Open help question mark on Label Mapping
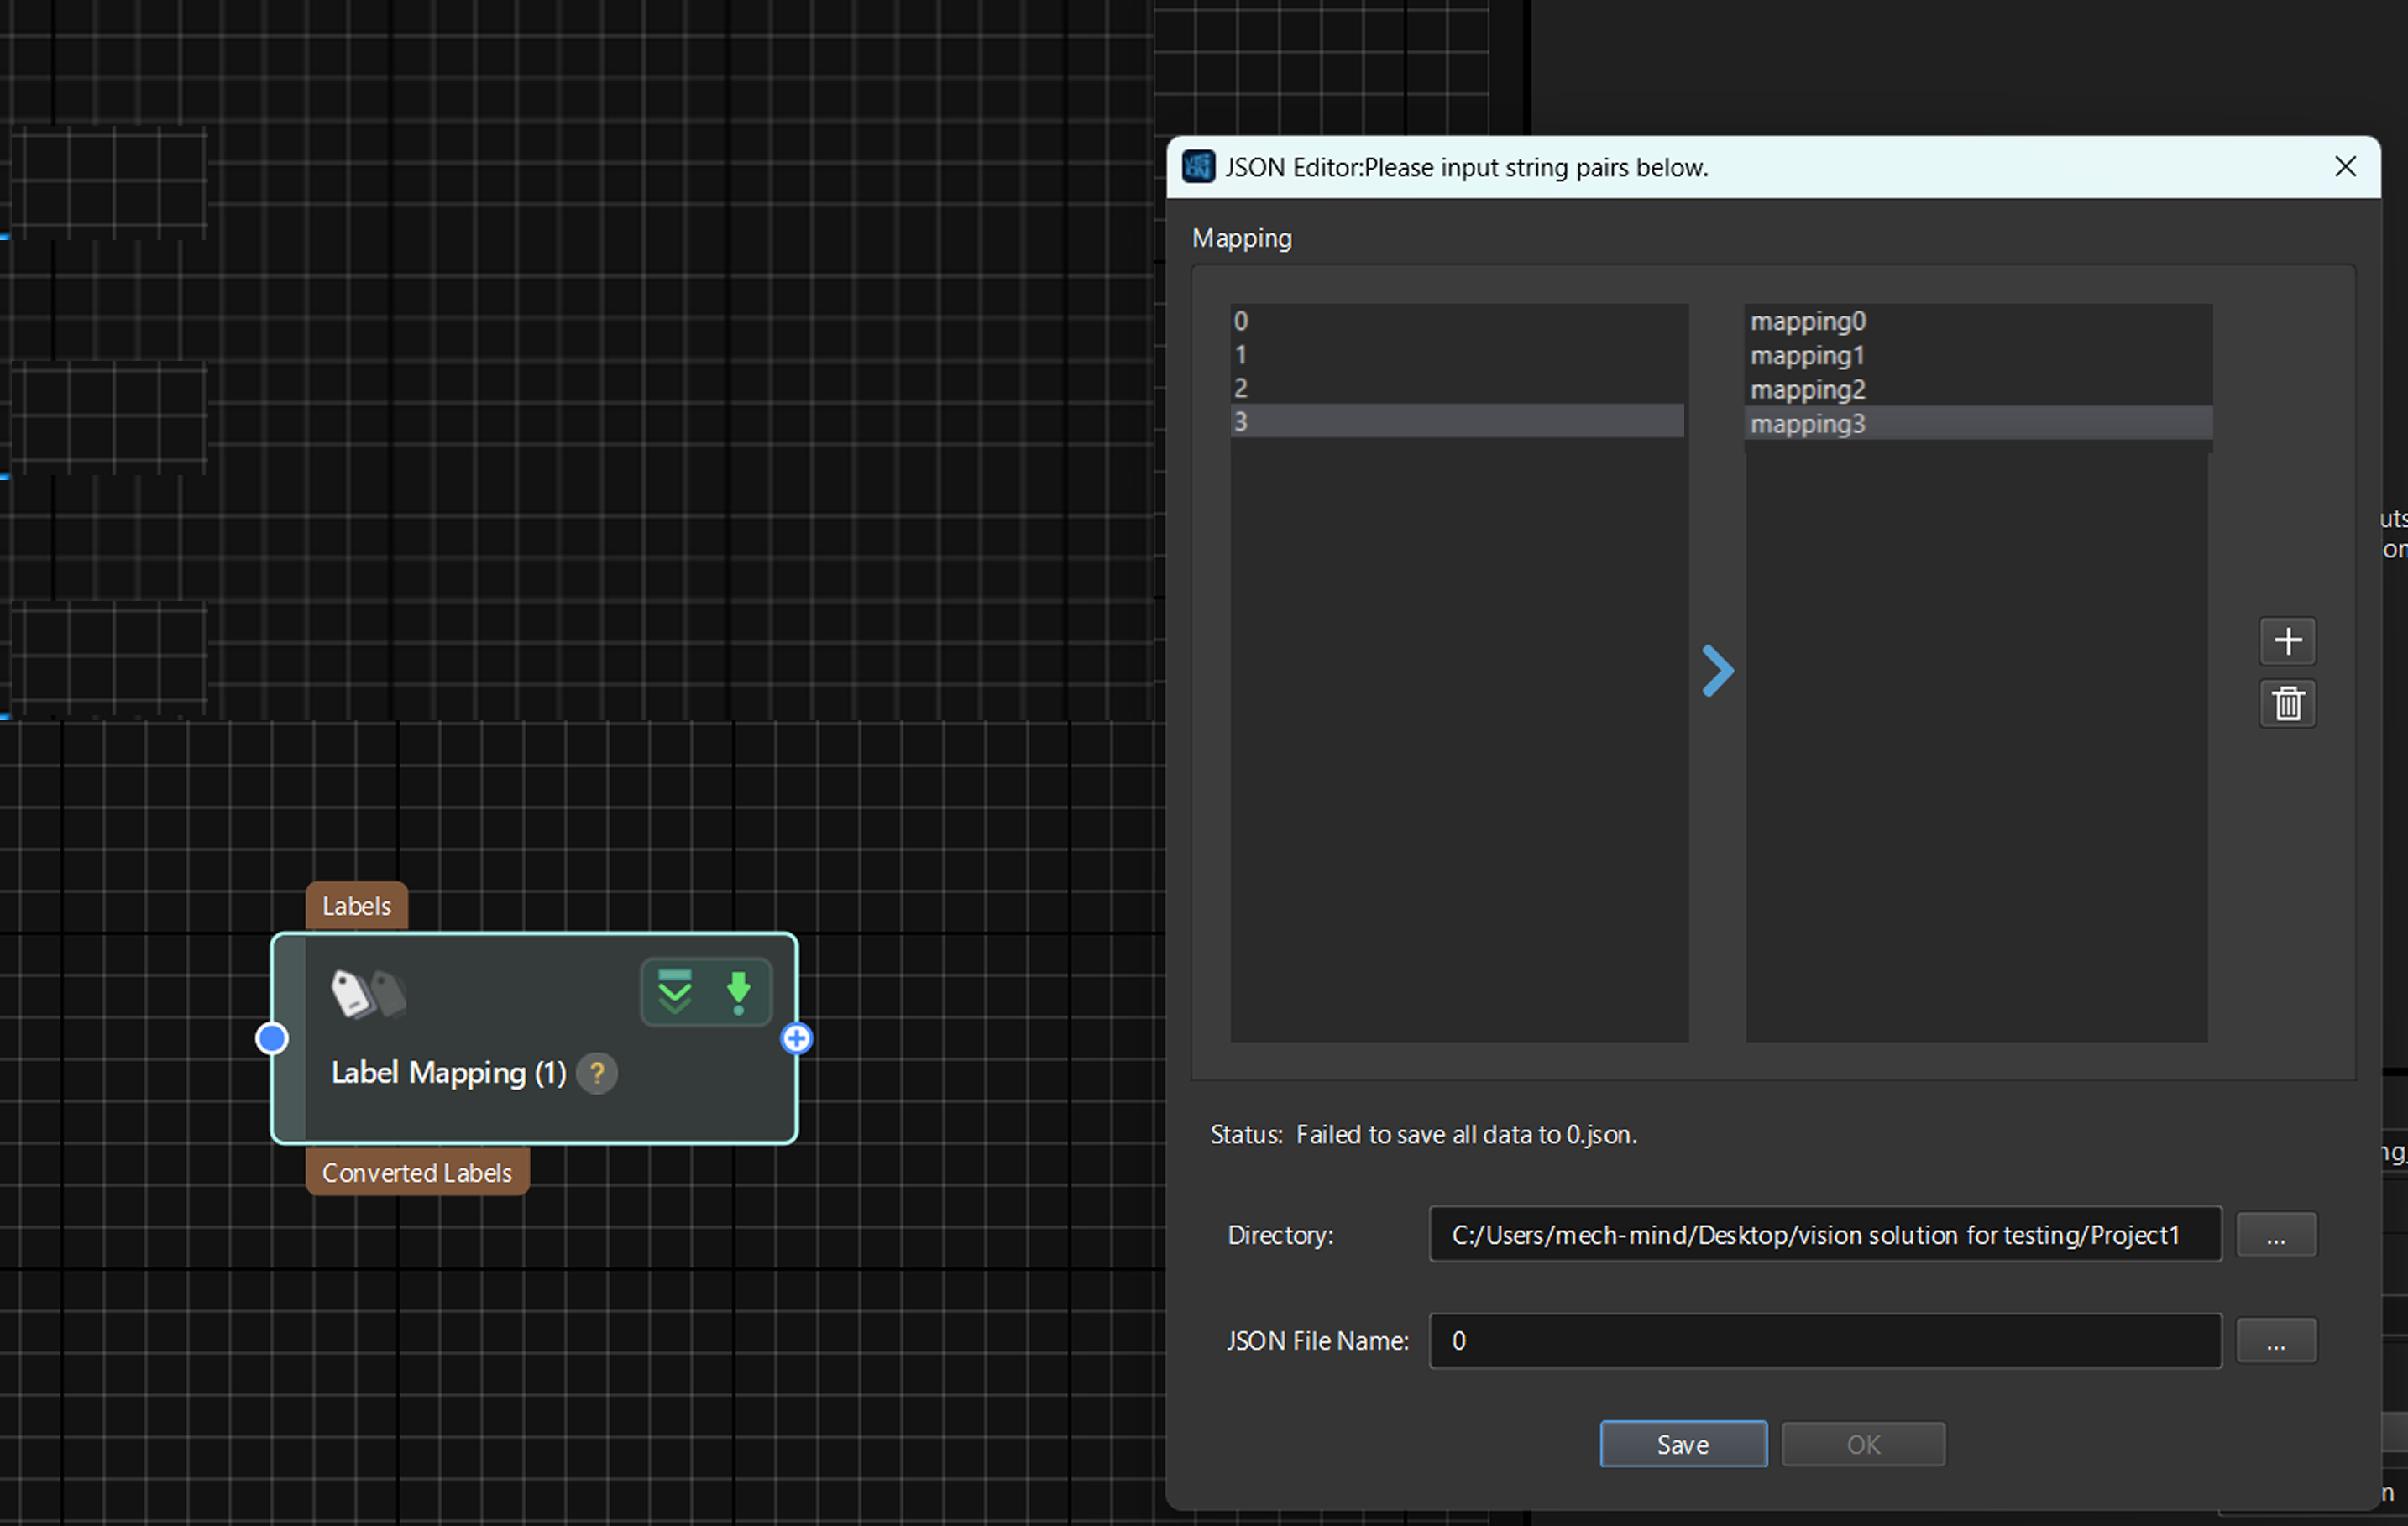 [x=597, y=1073]
